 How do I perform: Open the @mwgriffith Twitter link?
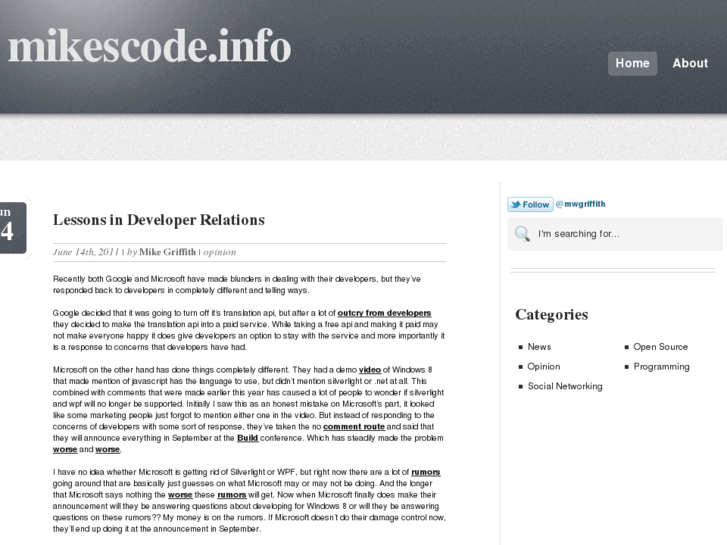tap(580, 204)
